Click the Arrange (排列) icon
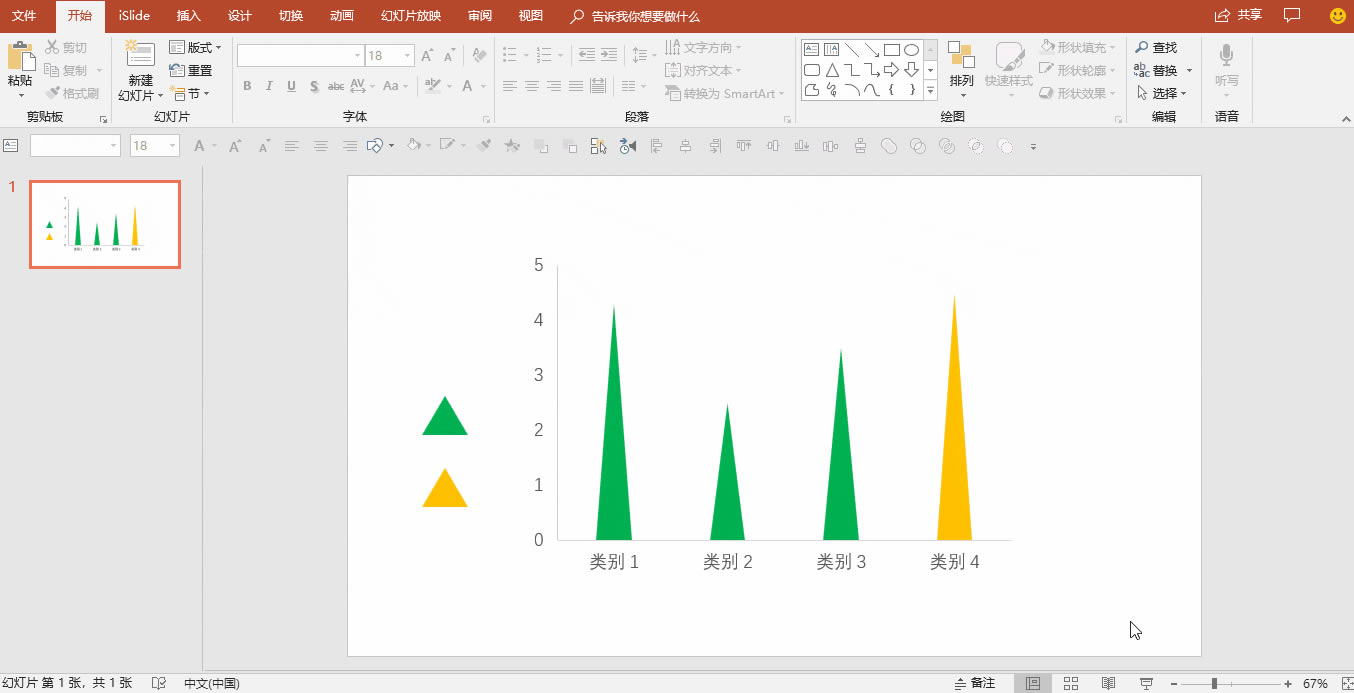This screenshot has width=1354, height=693. click(961, 57)
